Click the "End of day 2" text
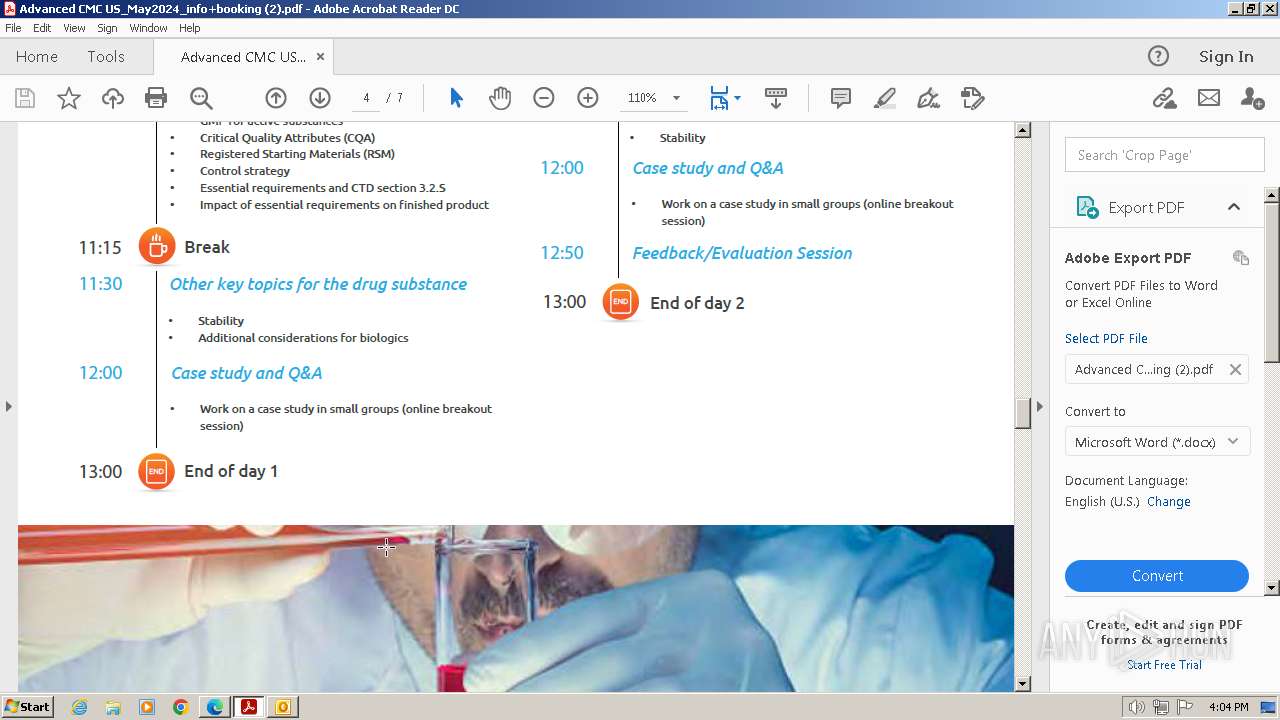Viewport: 1280px width, 720px height. click(697, 303)
